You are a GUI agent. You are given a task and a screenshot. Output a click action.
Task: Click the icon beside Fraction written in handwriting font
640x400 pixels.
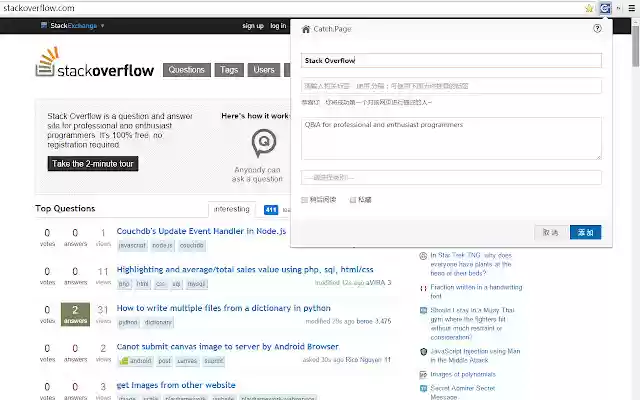tap(423, 288)
